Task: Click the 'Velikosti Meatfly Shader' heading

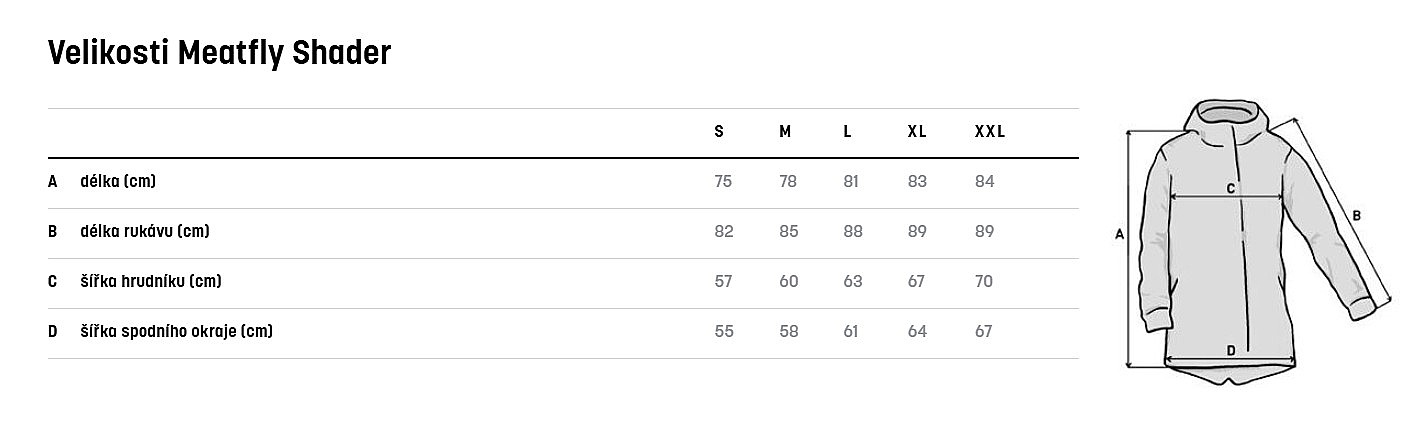Action: click(219, 53)
